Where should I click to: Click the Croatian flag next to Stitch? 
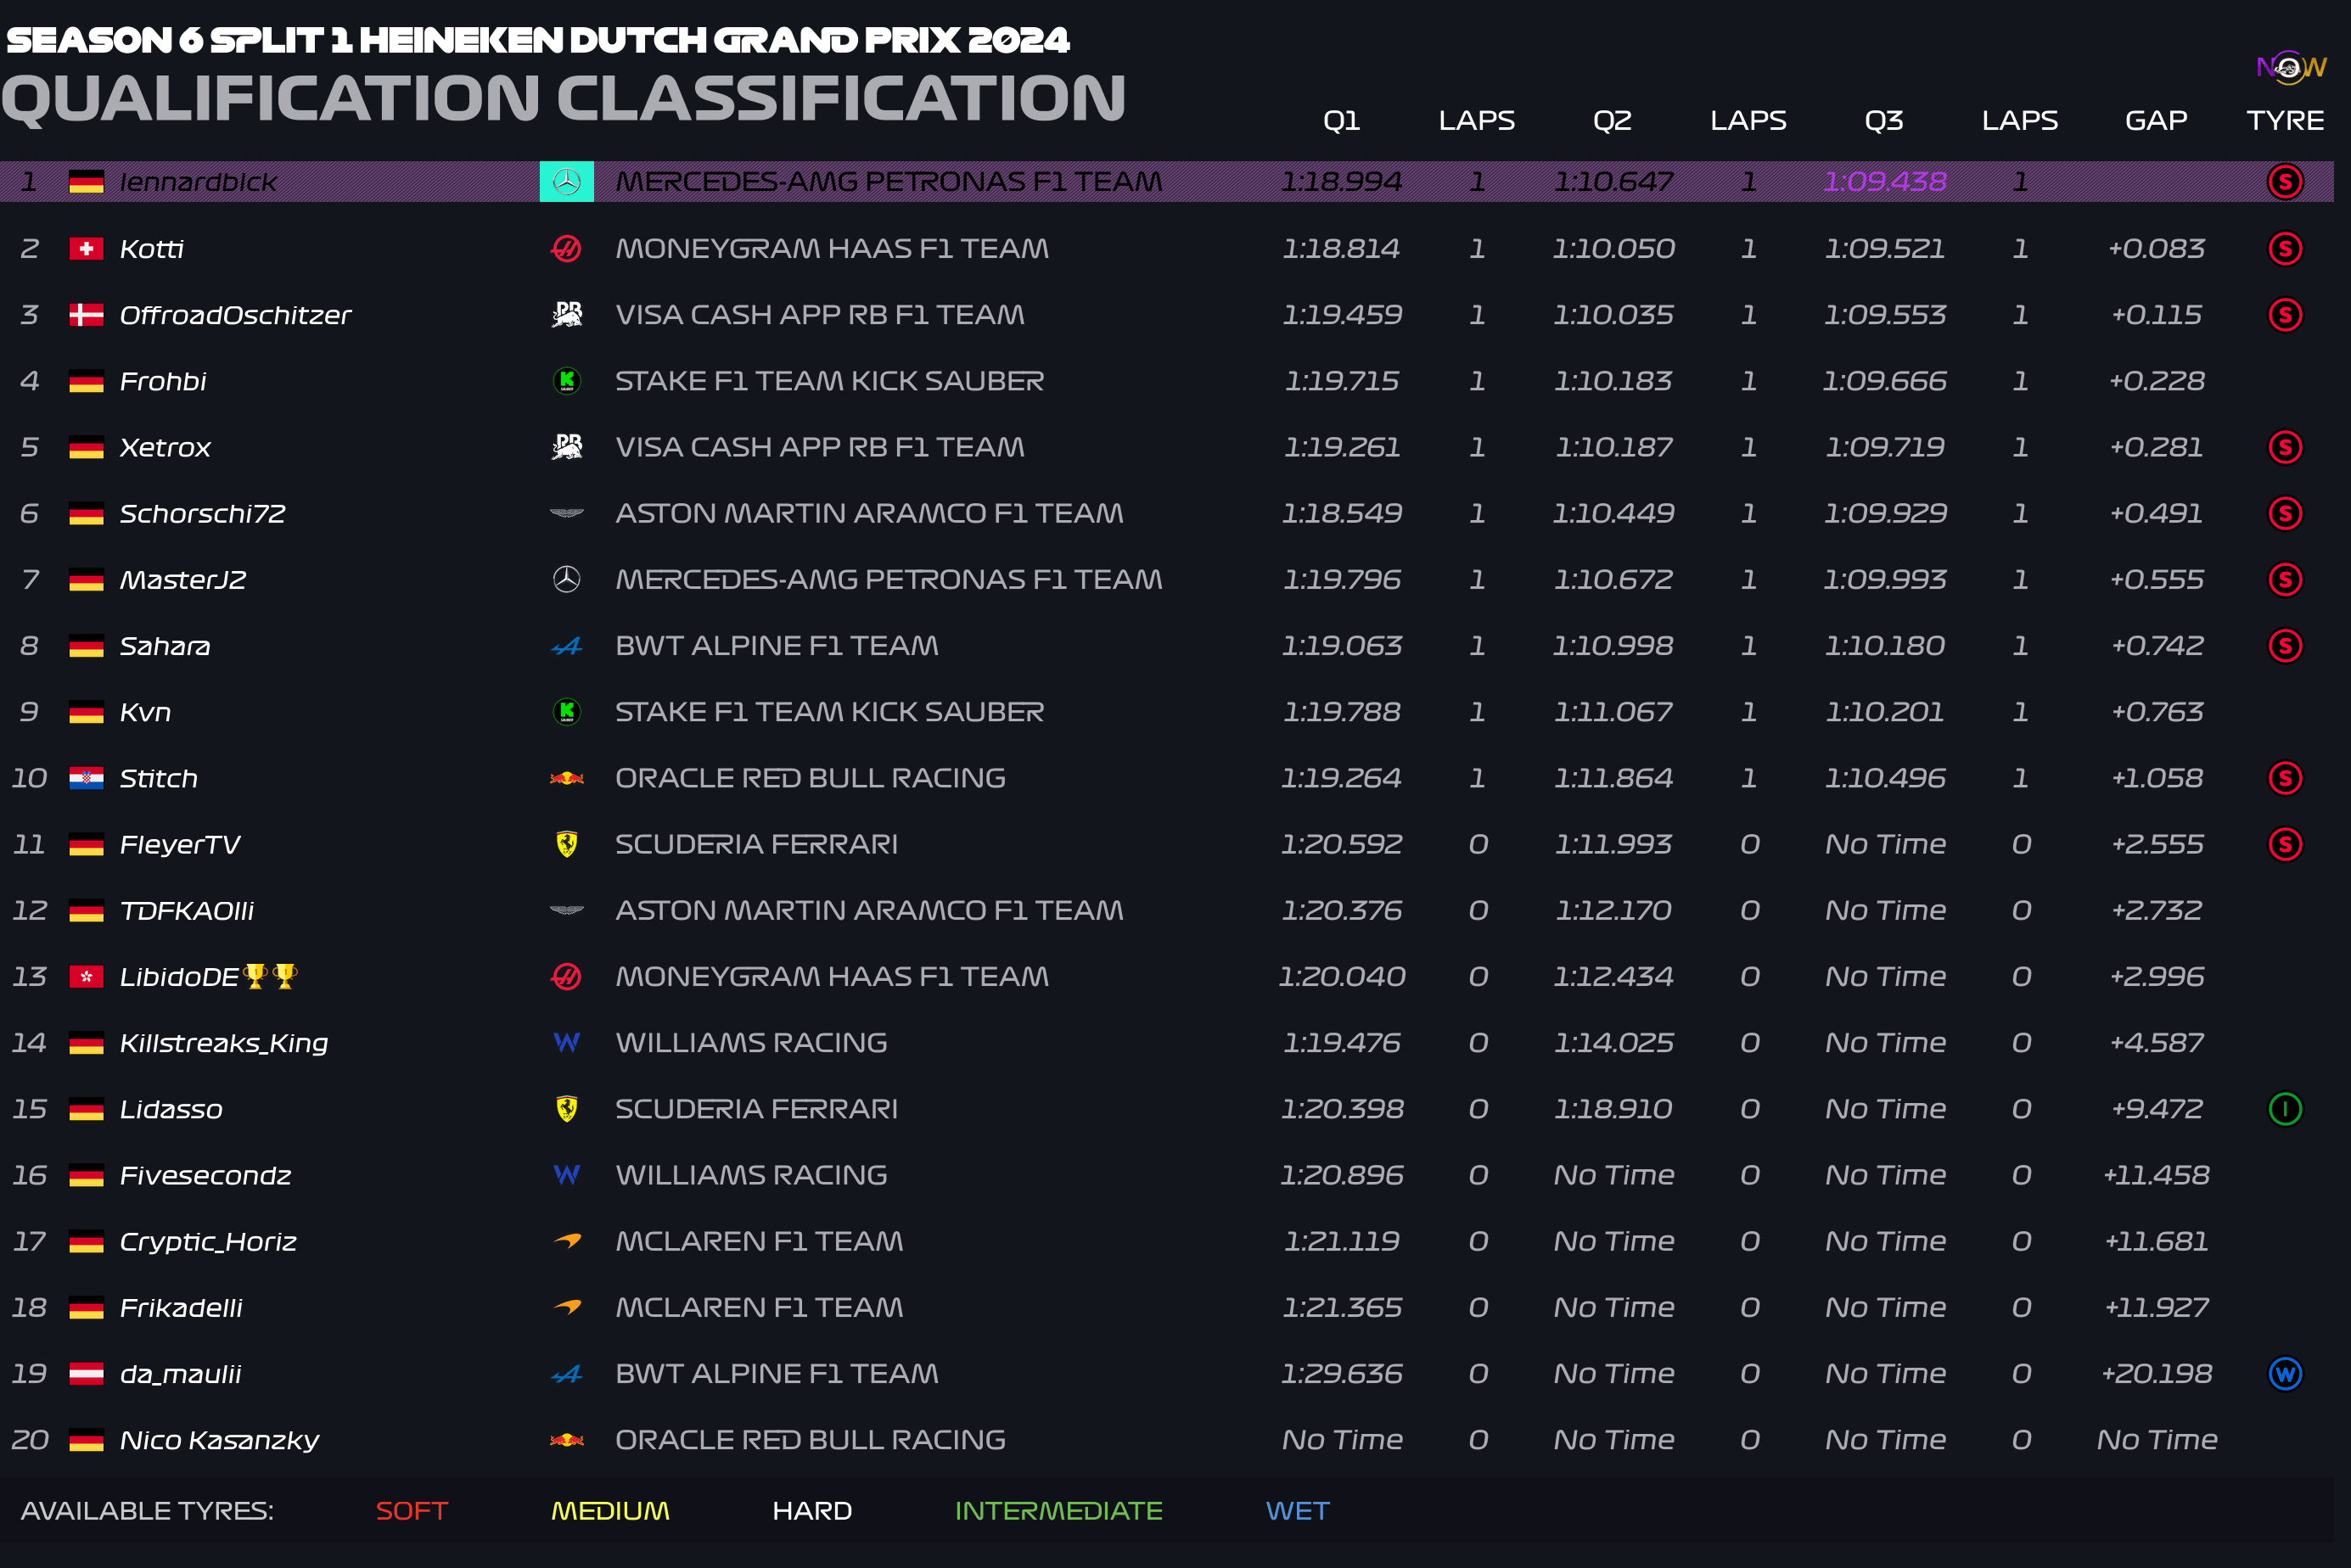point(86,778)
